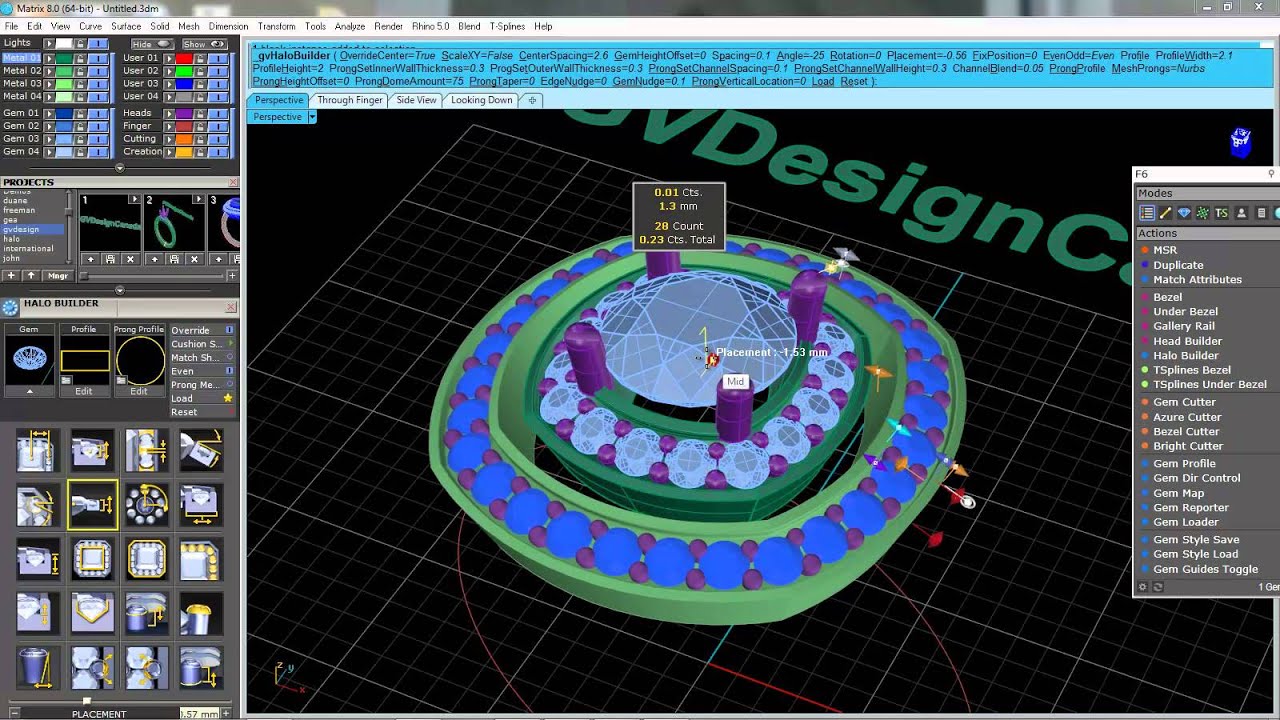Select the prong taper tool with angled cylinder

coord(38,668)
